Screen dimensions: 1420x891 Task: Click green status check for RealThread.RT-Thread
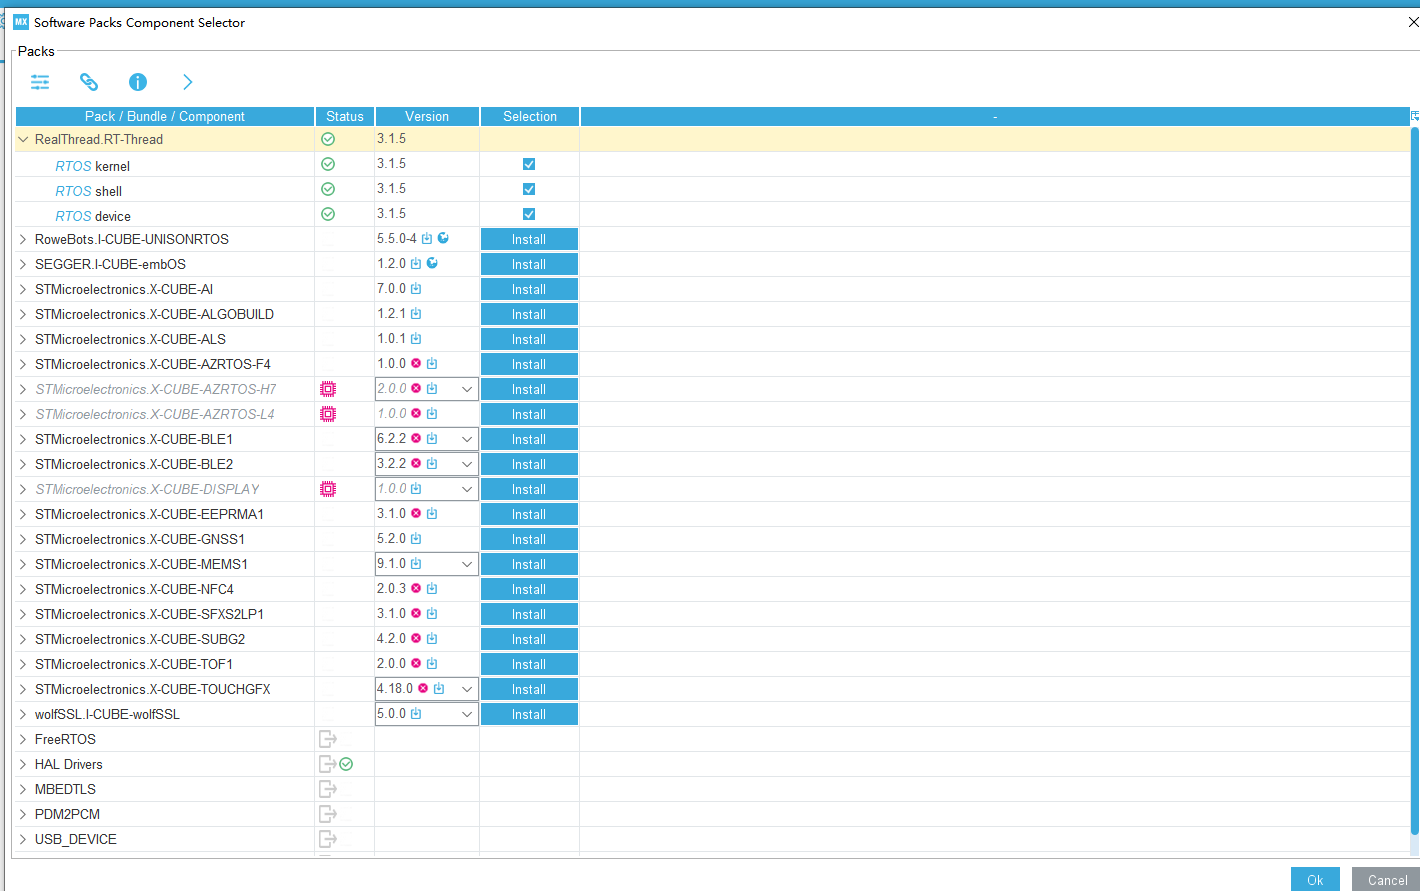(x=328, y=139)
